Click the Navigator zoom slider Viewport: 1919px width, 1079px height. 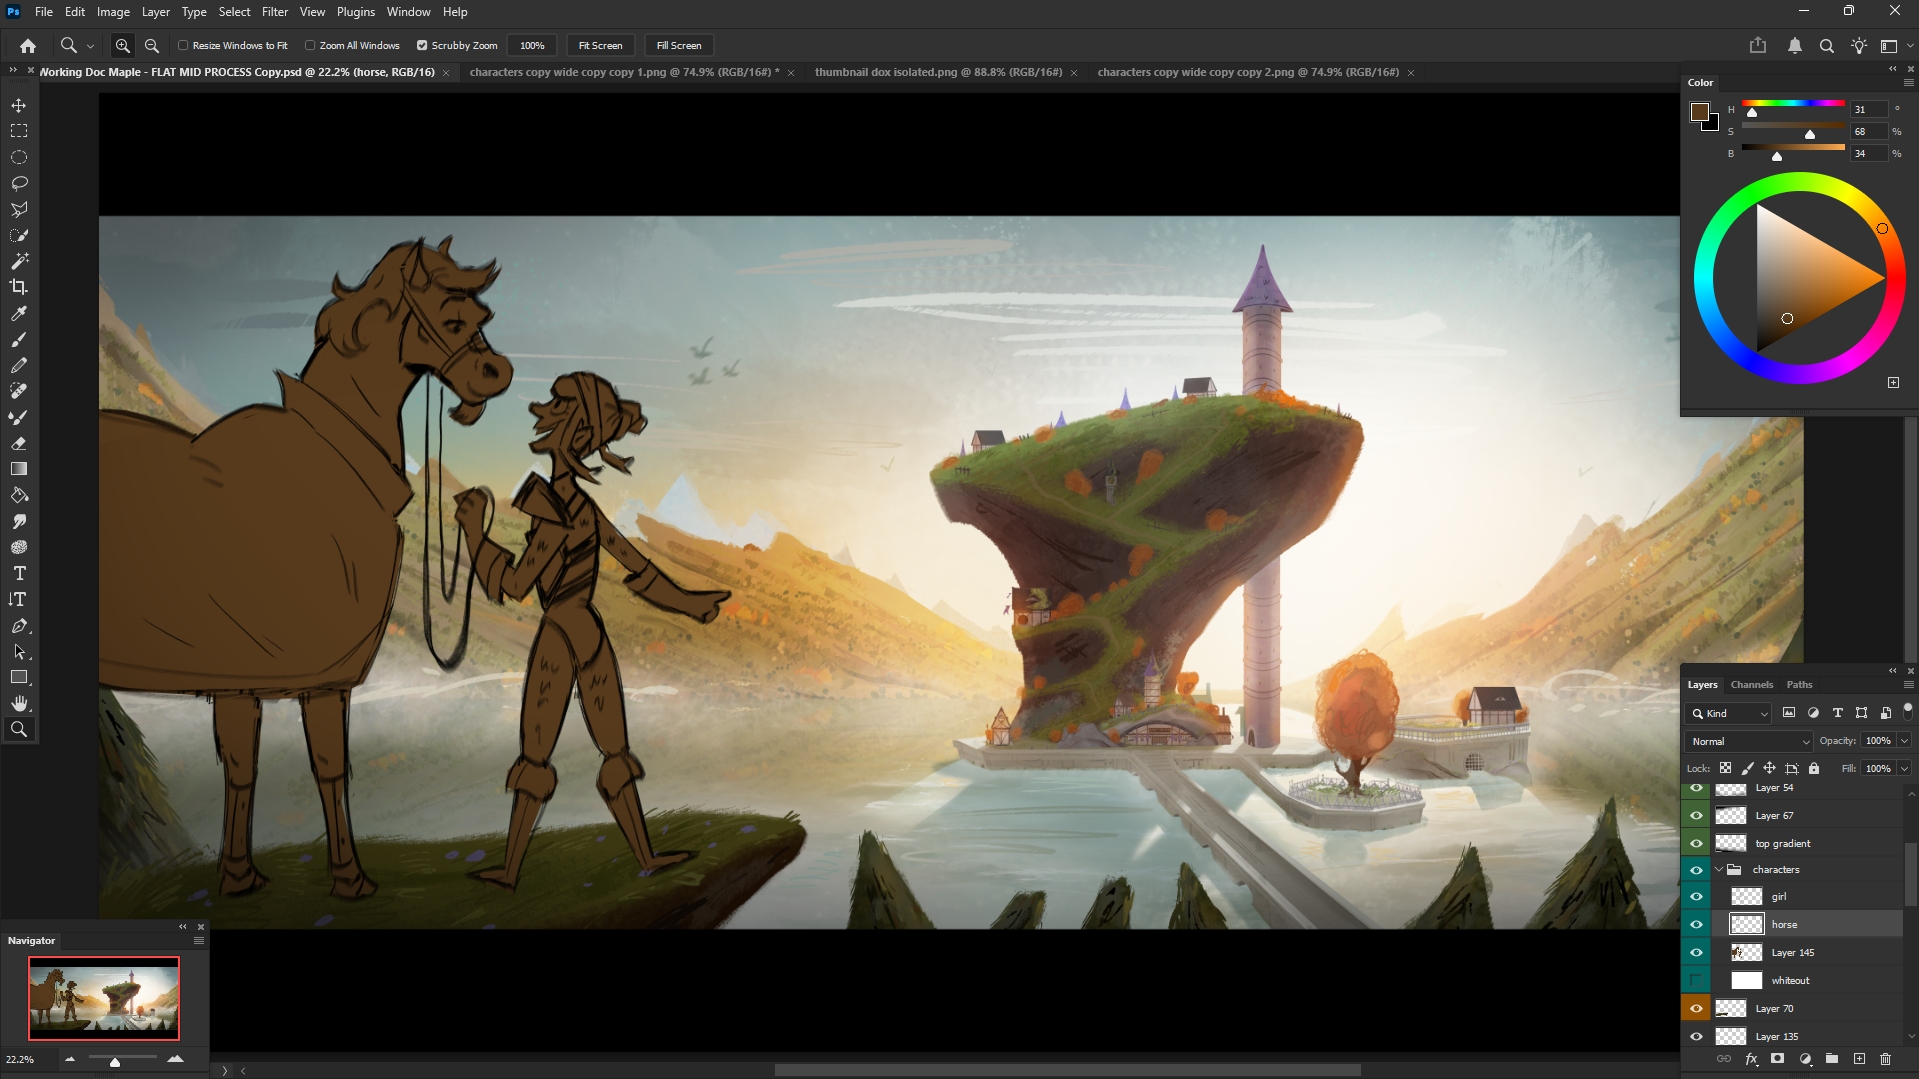115,1061
